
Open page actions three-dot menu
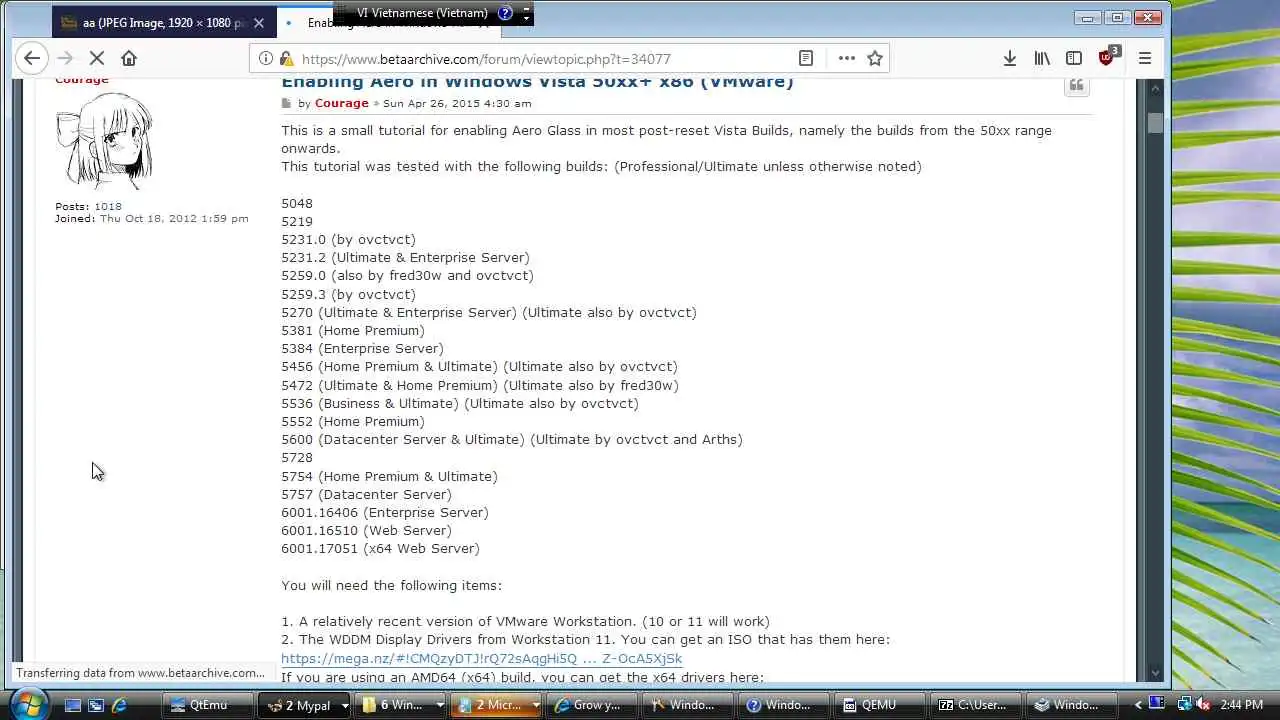(846, 58)
